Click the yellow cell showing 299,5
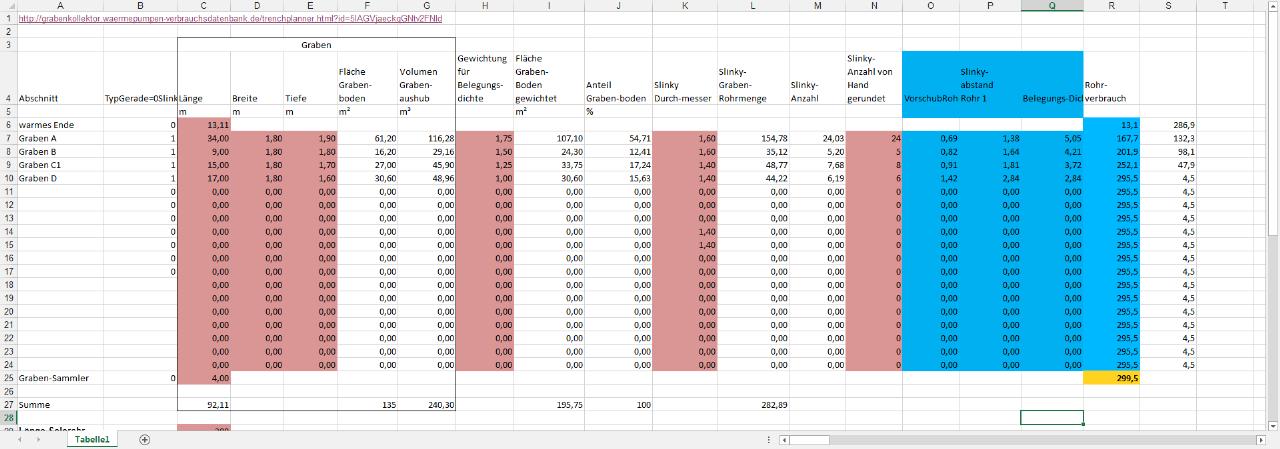 pyautogui.click(x=1113, y=378)
